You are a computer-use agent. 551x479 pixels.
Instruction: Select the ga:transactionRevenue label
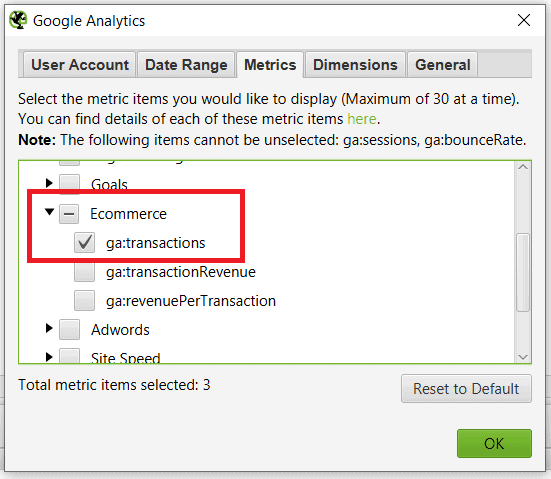pos(181,272)
